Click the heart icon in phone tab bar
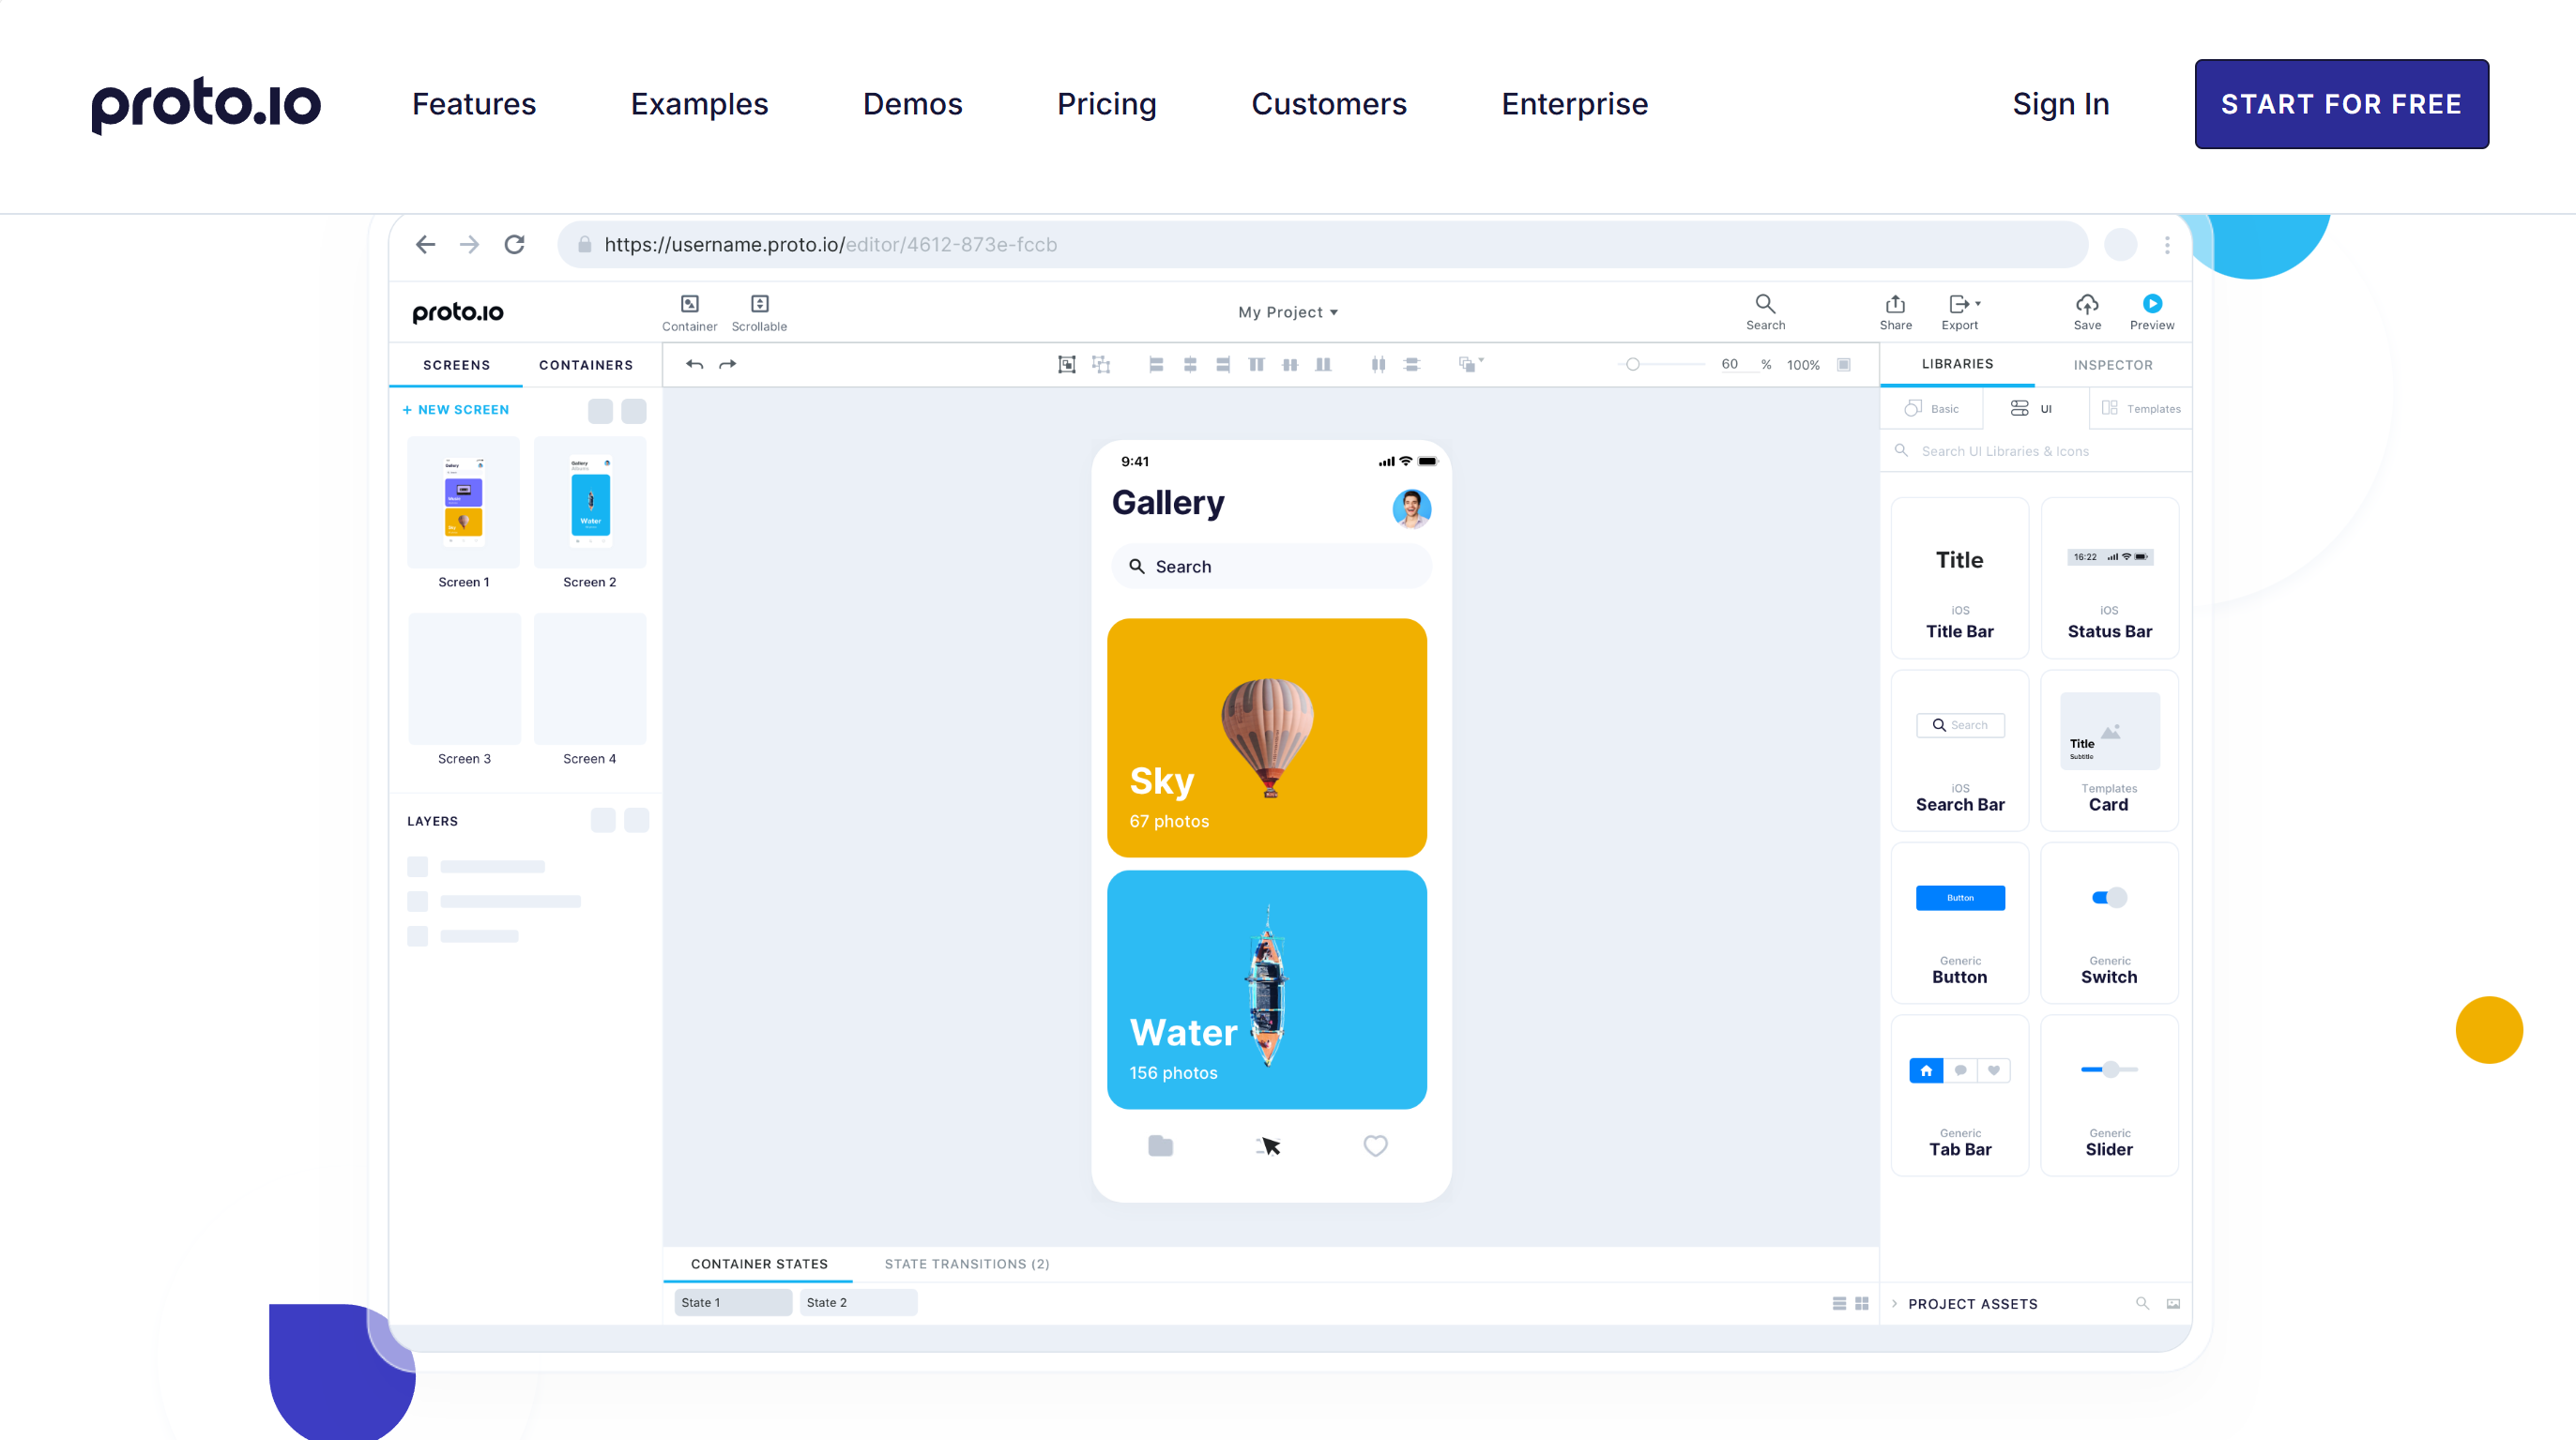 (x=1375, y=1146)
